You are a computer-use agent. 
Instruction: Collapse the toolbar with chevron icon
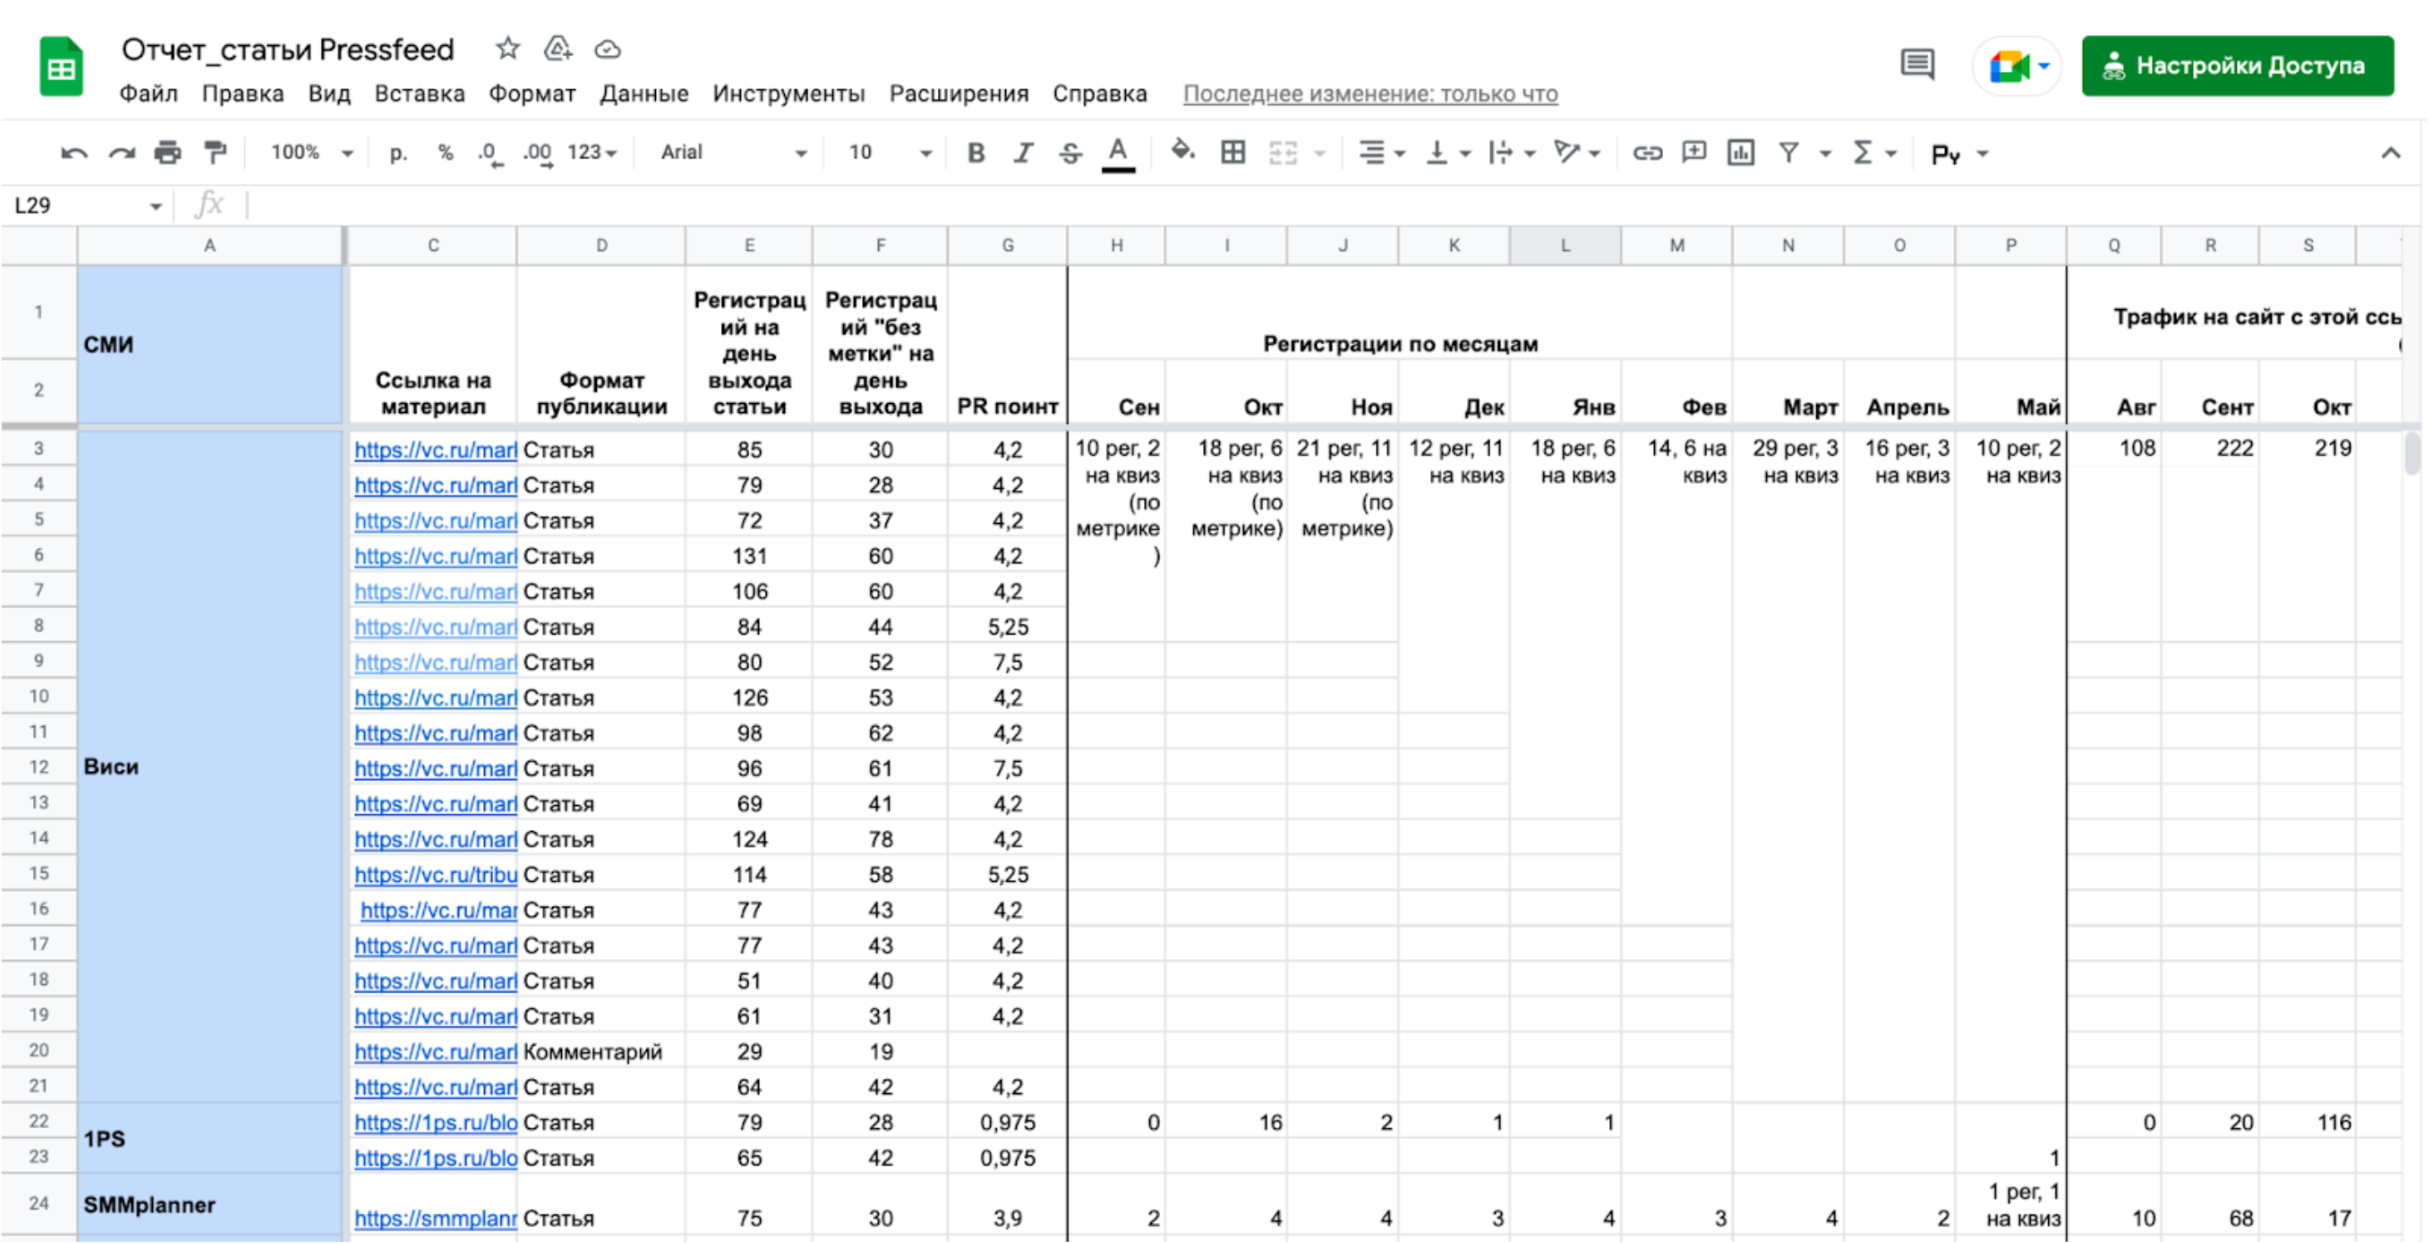click(2390, 153)
